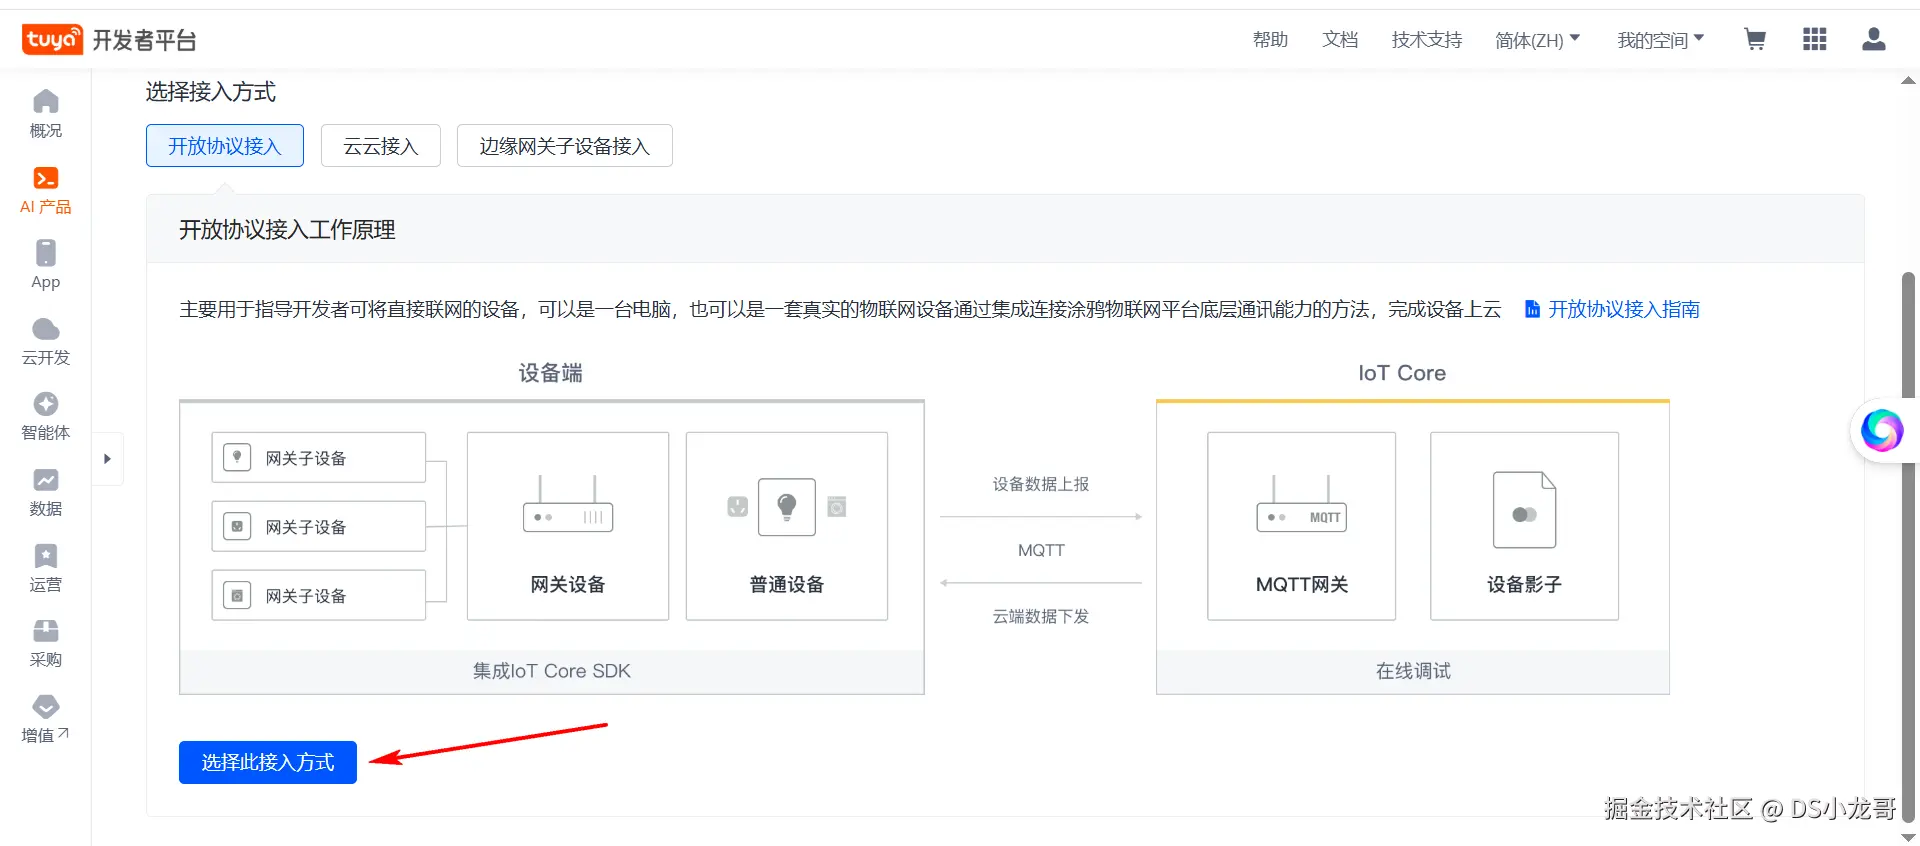Viewport: 1920px width, 846px height.
Task: Open the apps grid menu icon
Action: [x=1815, y=39]
